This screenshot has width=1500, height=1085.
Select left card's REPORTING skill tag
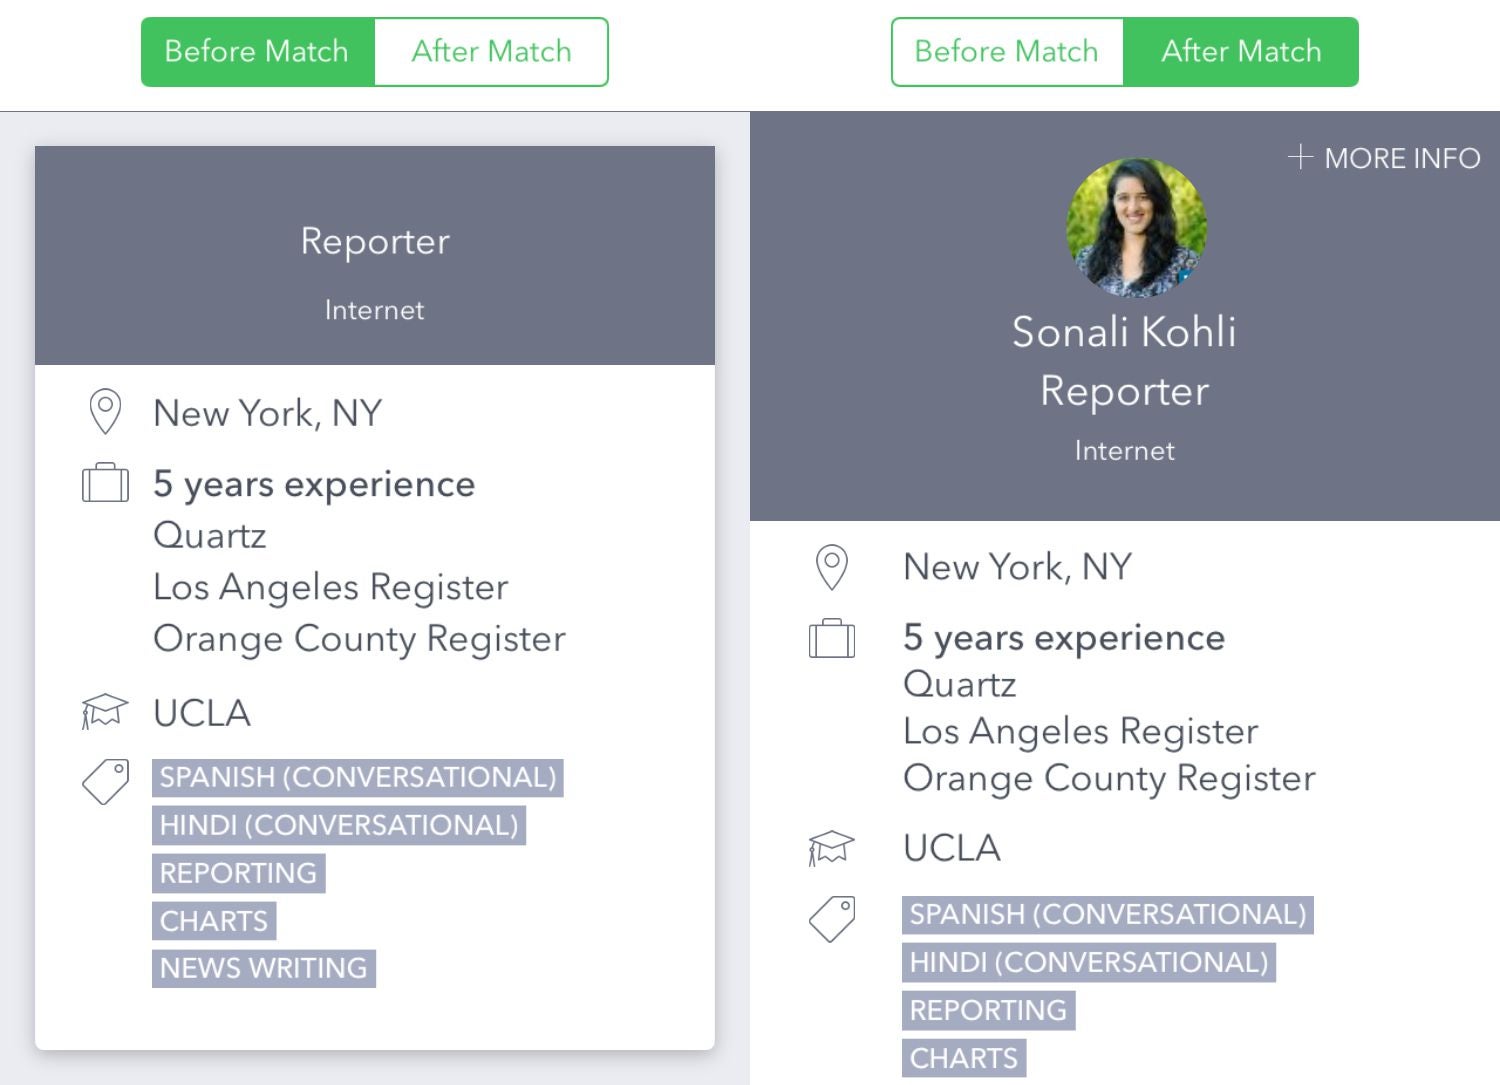click(239, 873)
